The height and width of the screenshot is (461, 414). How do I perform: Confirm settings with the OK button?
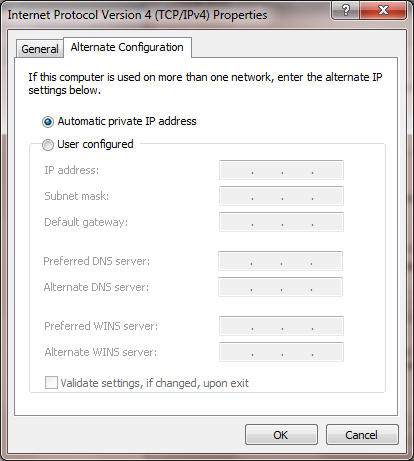281,435
